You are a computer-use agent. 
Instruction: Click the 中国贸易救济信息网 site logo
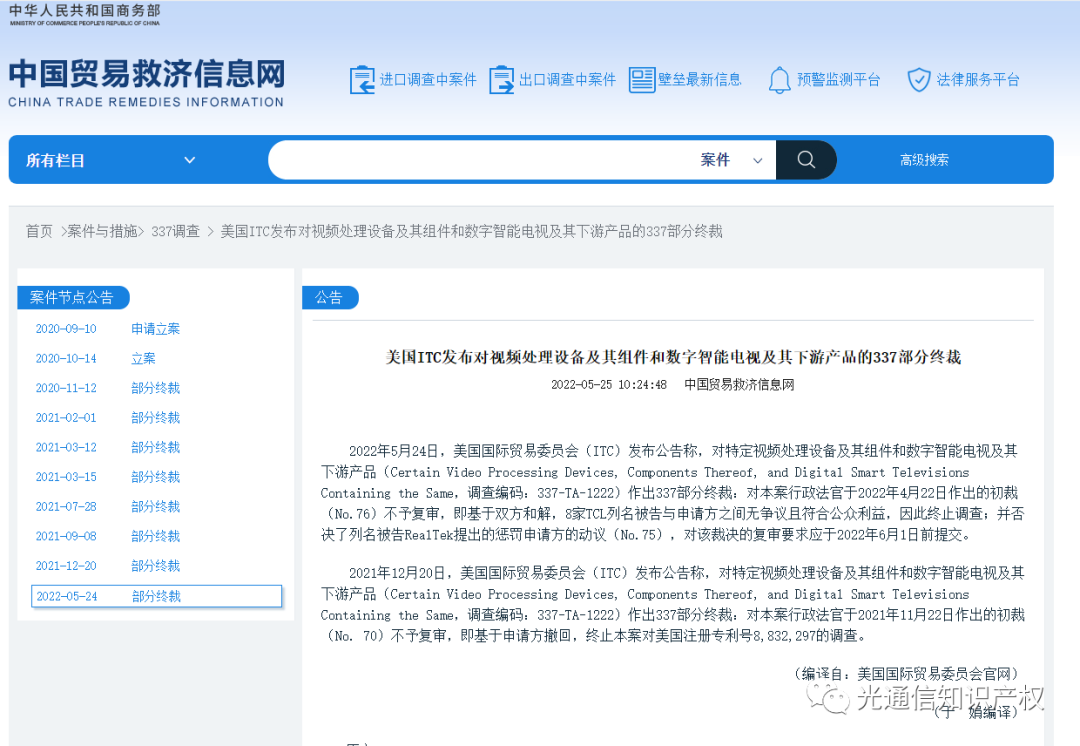click(146, 83)
